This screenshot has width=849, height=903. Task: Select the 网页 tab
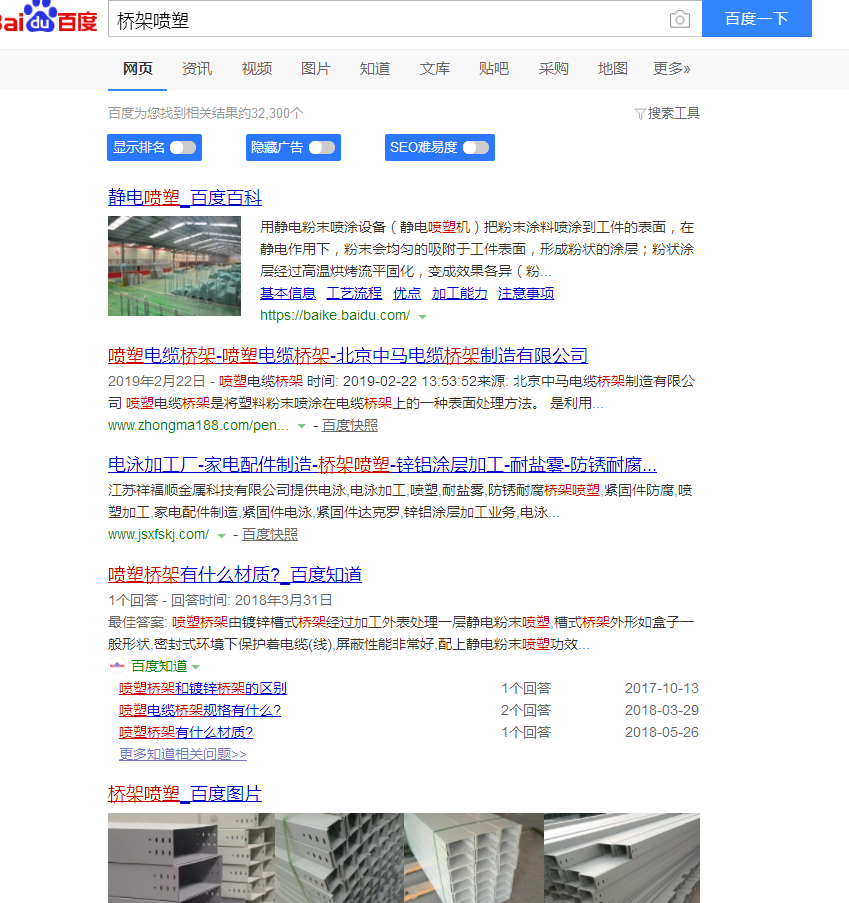click(x=138, y=69)
